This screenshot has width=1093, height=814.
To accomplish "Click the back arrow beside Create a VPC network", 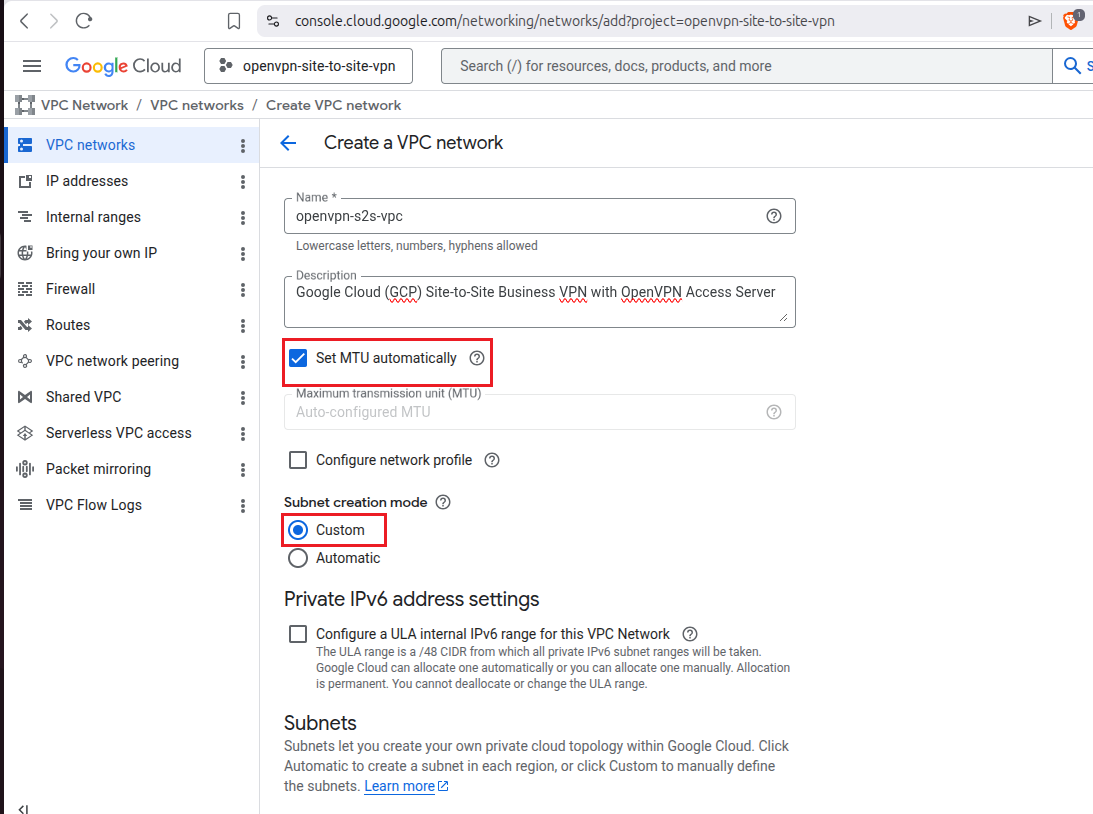I will point(288,144).
